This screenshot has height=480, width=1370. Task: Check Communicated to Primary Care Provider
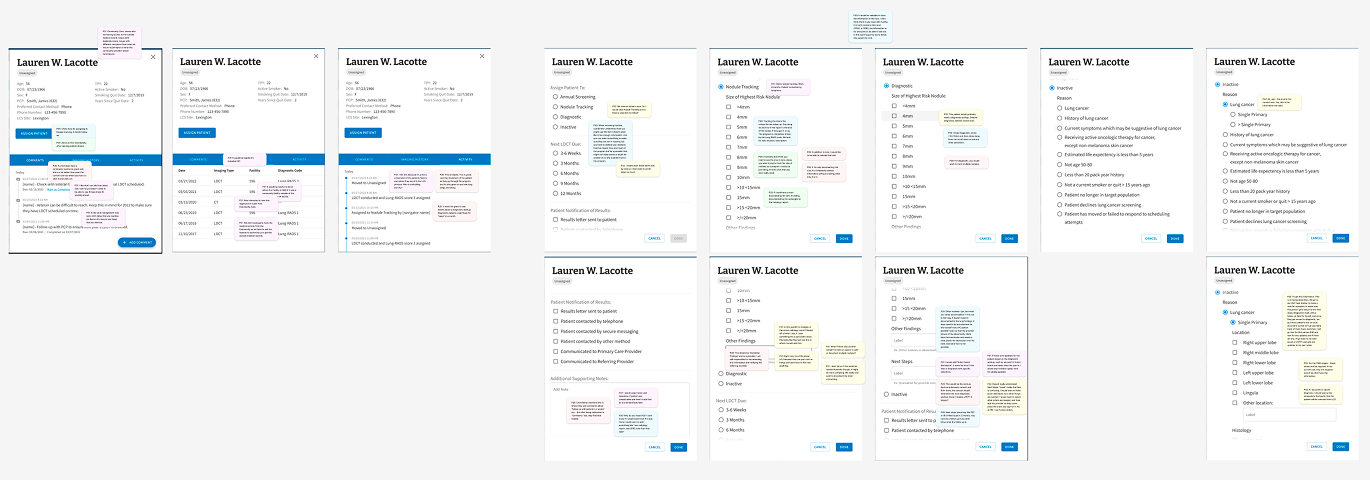coord(555,351)
